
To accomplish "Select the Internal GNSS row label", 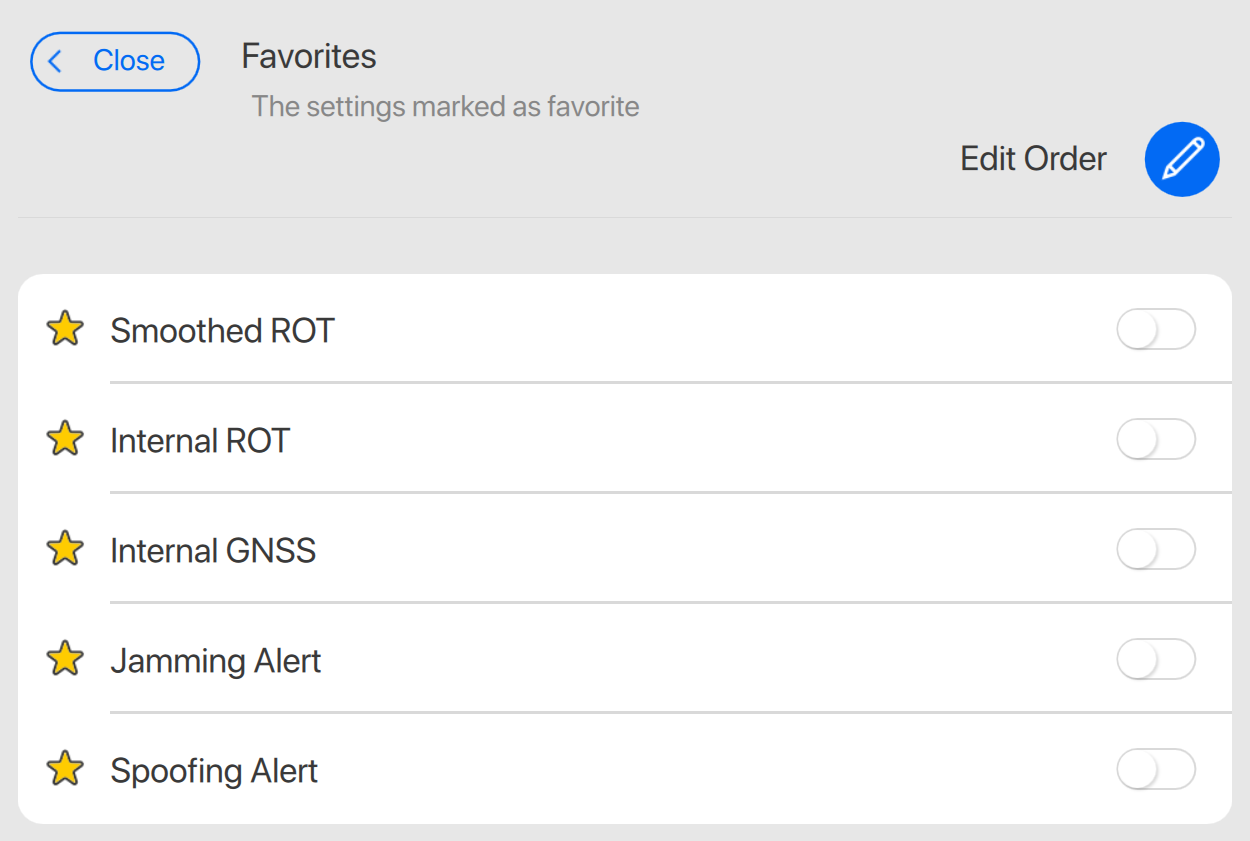I will [213, 551].
